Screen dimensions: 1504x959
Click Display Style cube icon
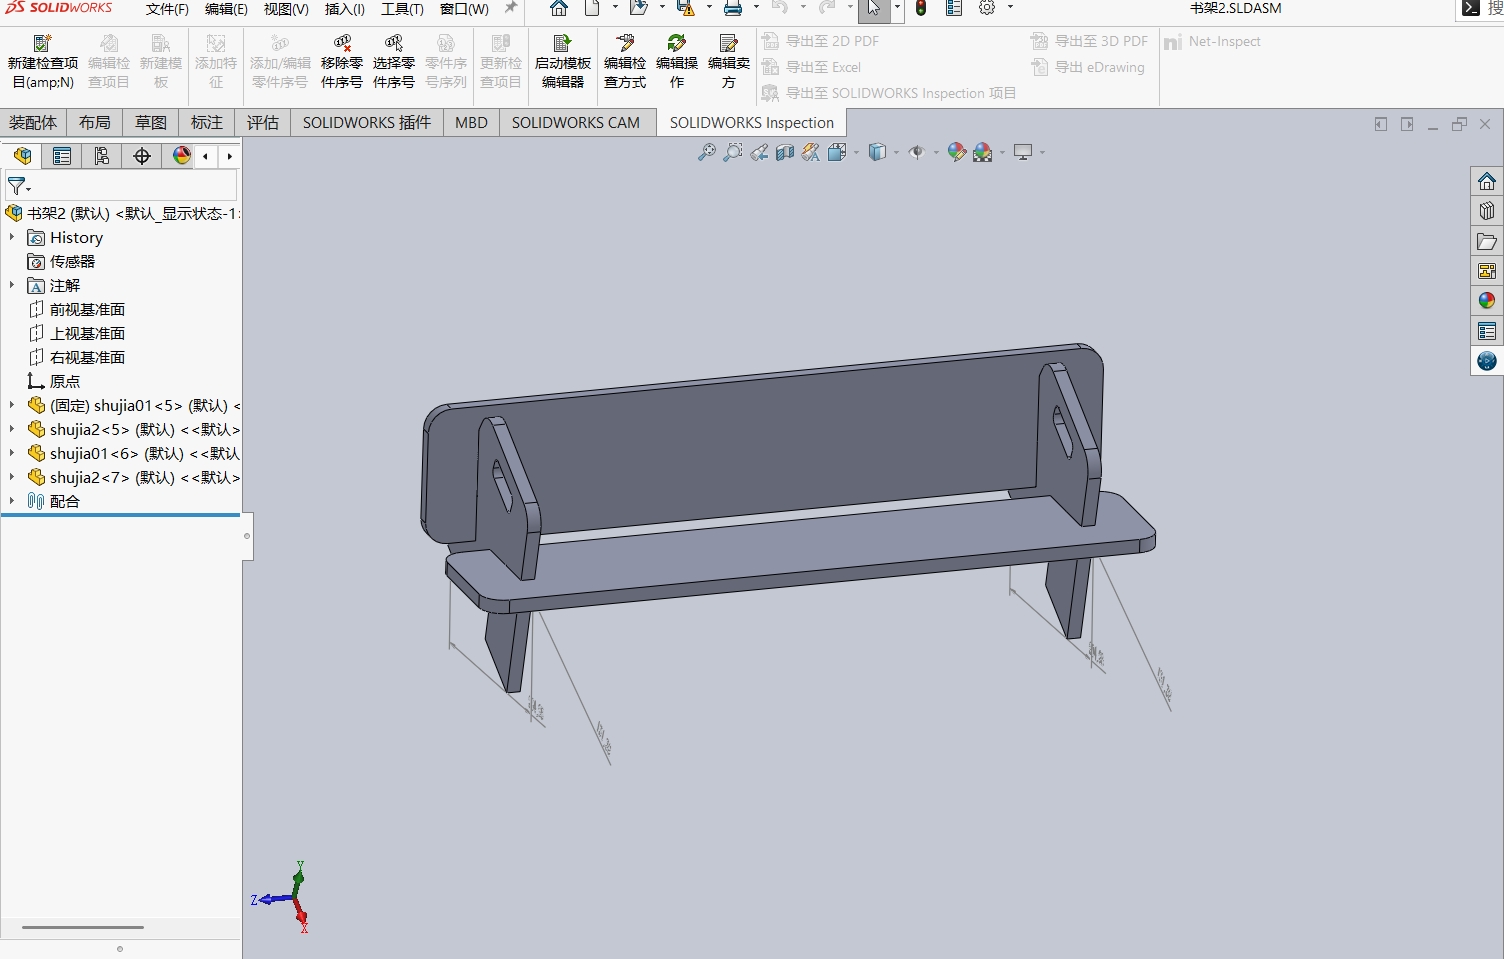[x=877, y=152]
